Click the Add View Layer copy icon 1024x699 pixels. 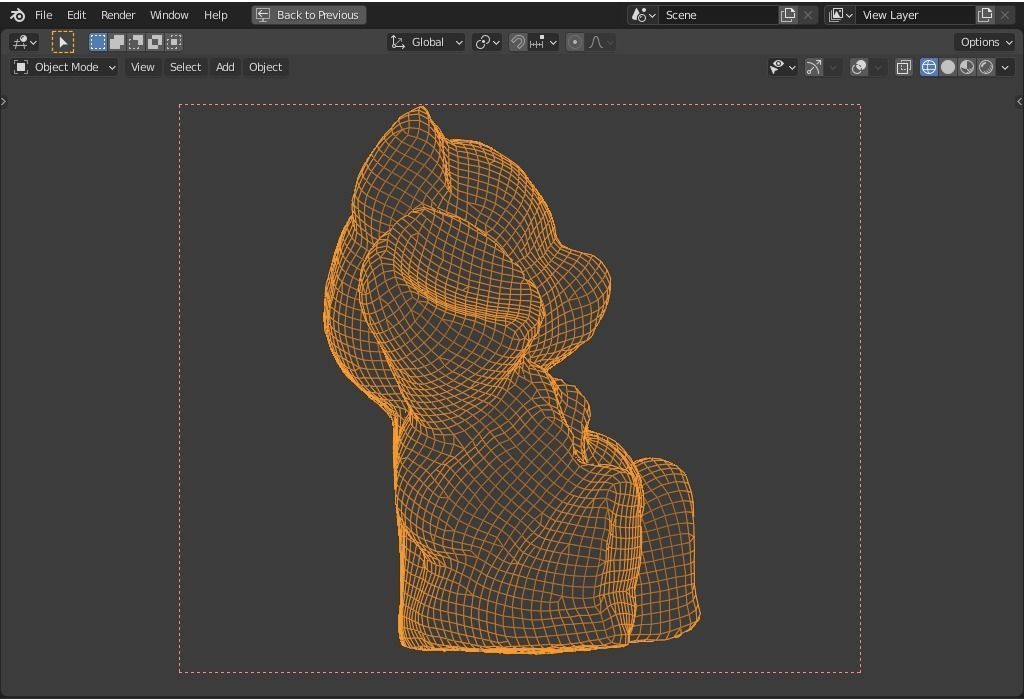(985, 15)
